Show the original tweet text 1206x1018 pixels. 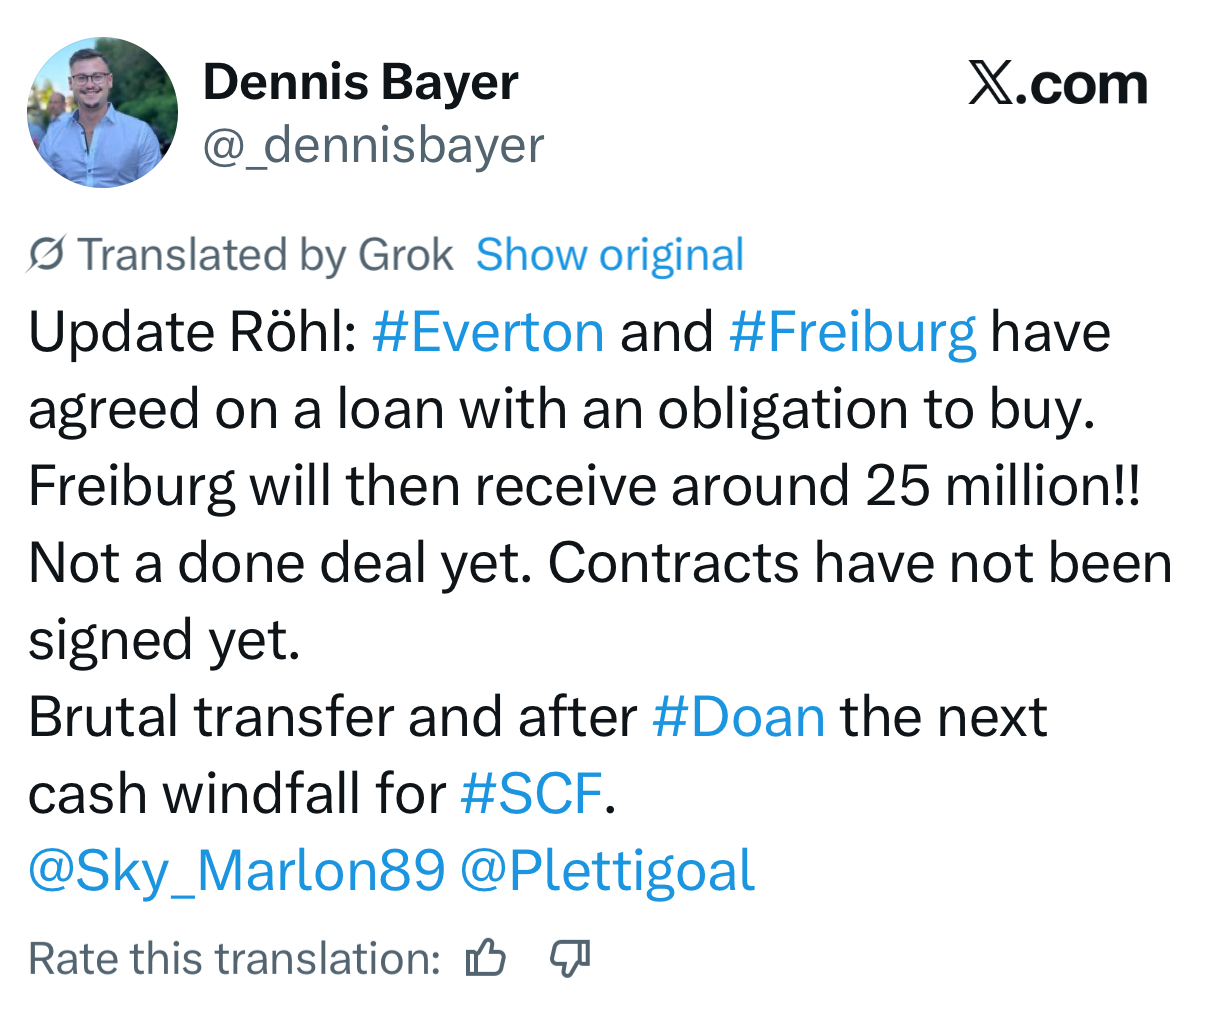point(609,255)
